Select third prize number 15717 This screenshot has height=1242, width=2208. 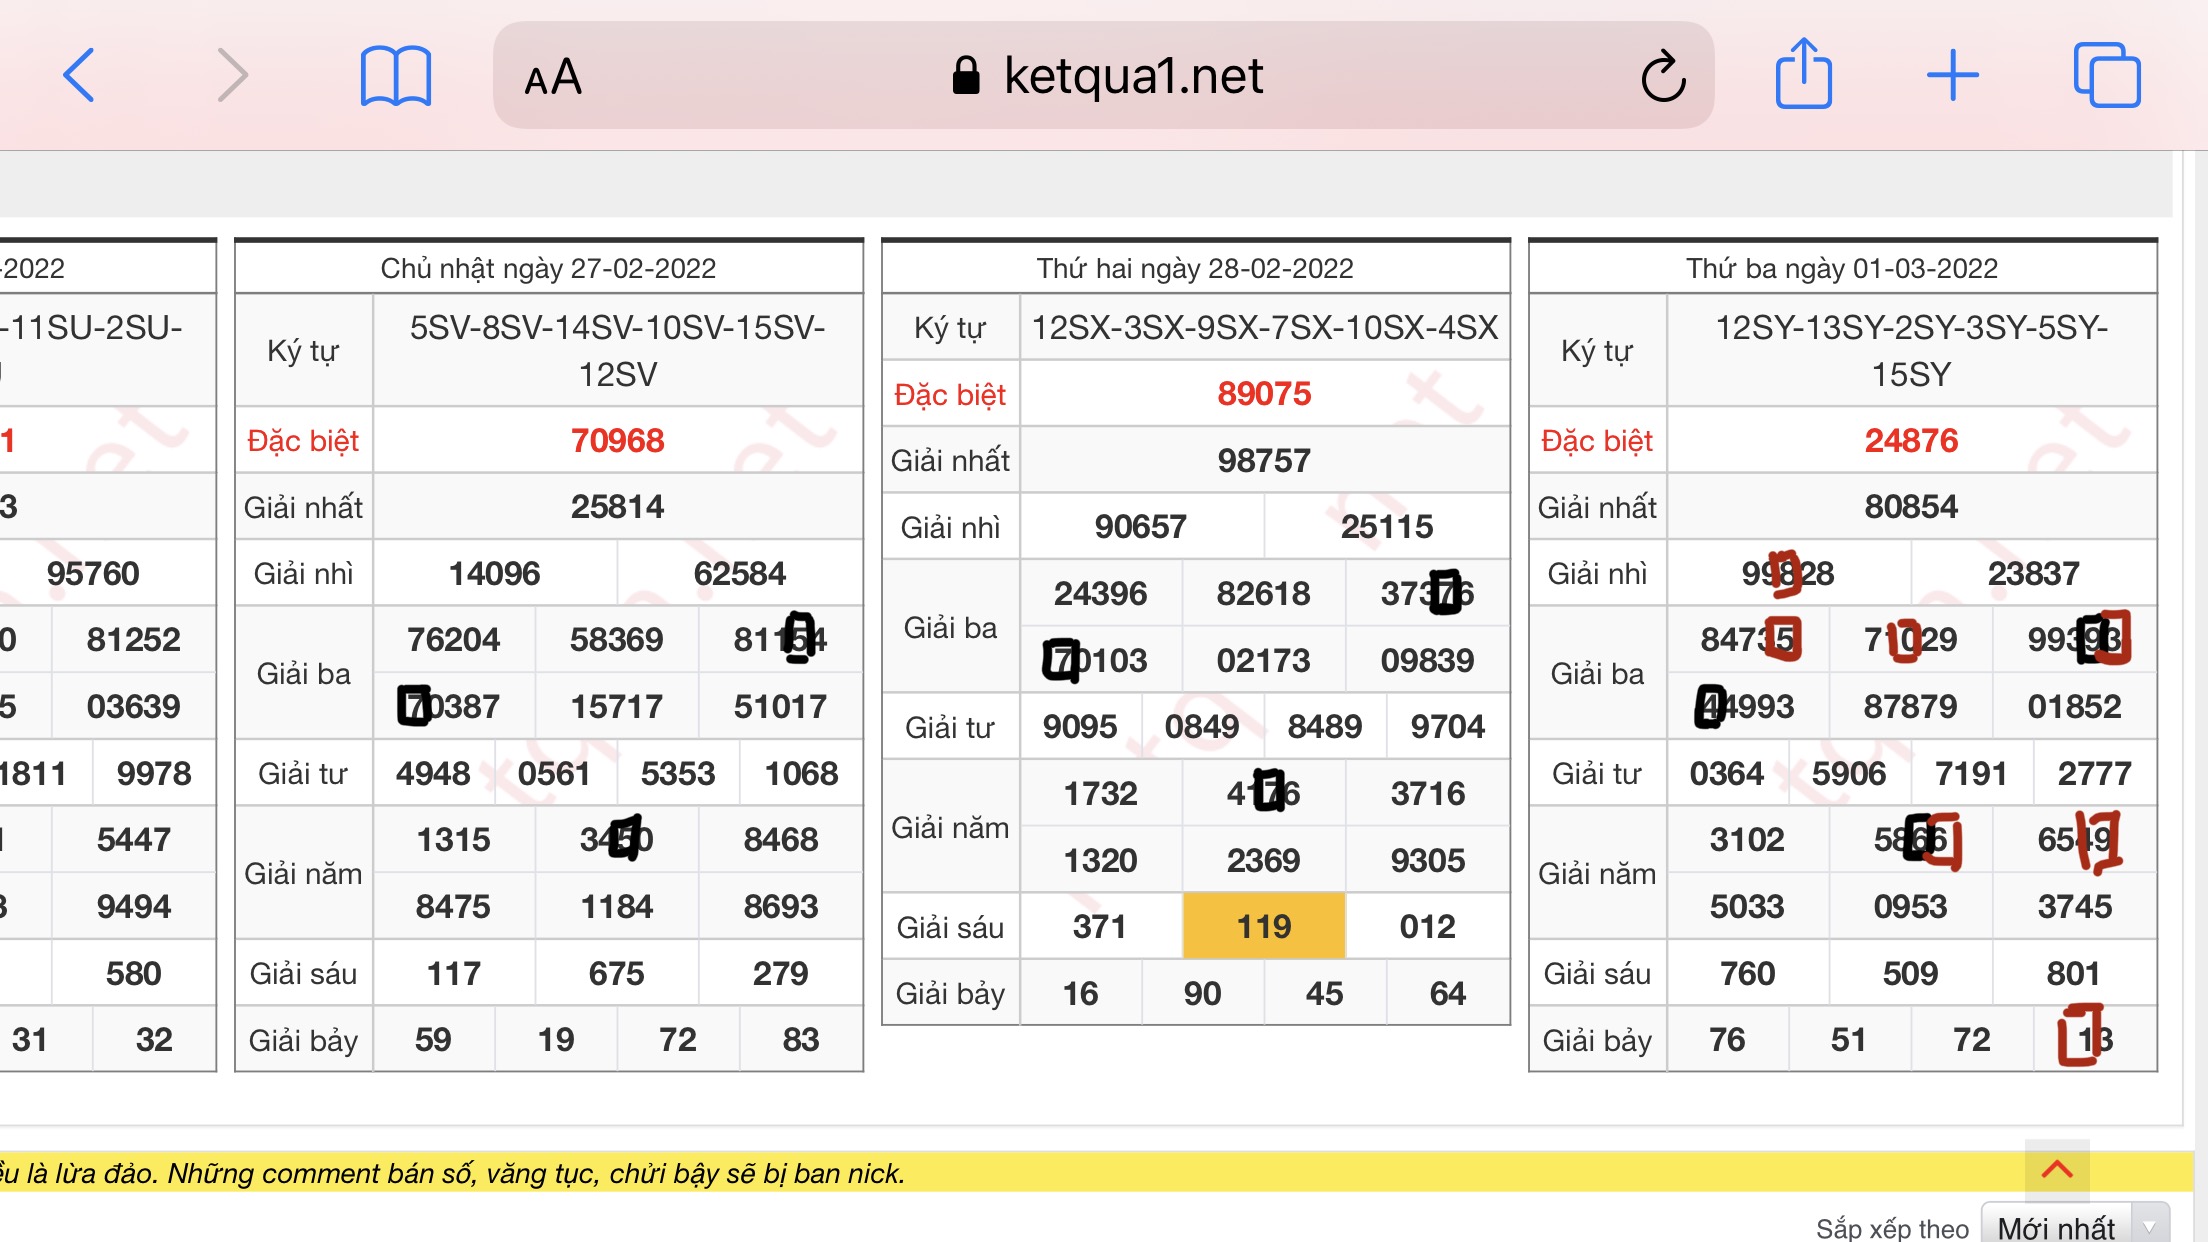tap(616, 706)
